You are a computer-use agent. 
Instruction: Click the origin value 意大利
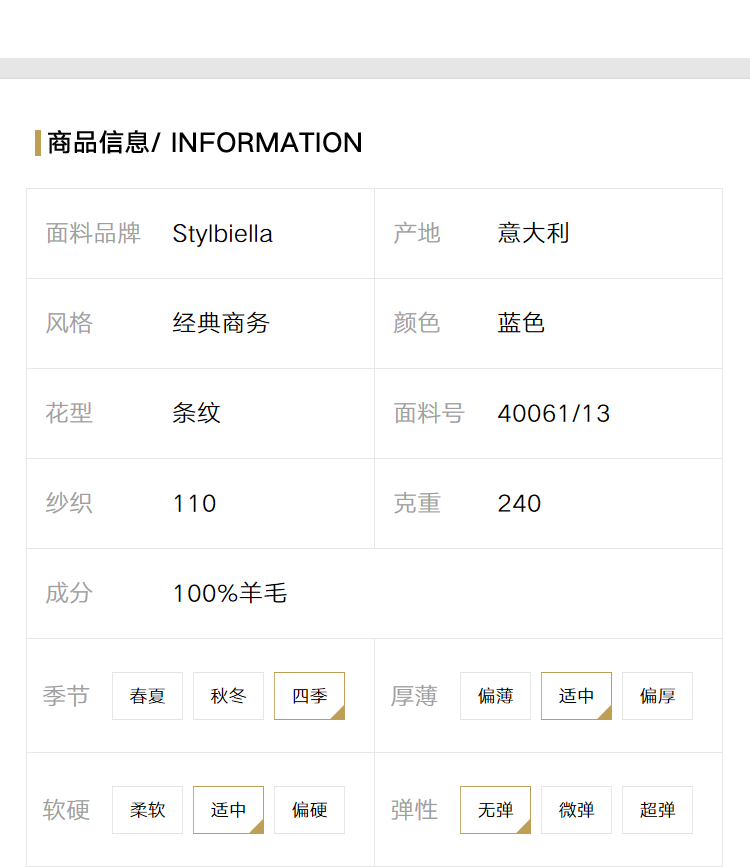pos(533,233)
